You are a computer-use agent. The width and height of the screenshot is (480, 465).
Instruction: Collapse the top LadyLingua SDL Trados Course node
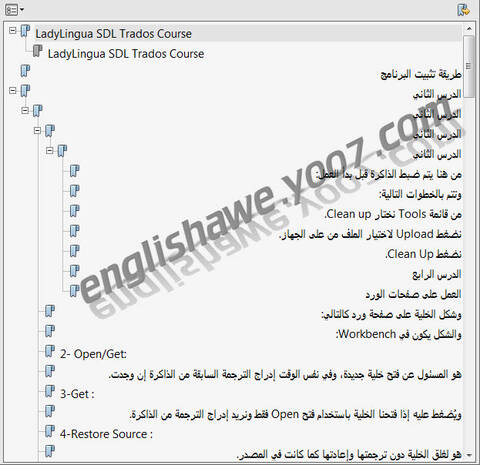pyautogui.click(x=13, y=31)
